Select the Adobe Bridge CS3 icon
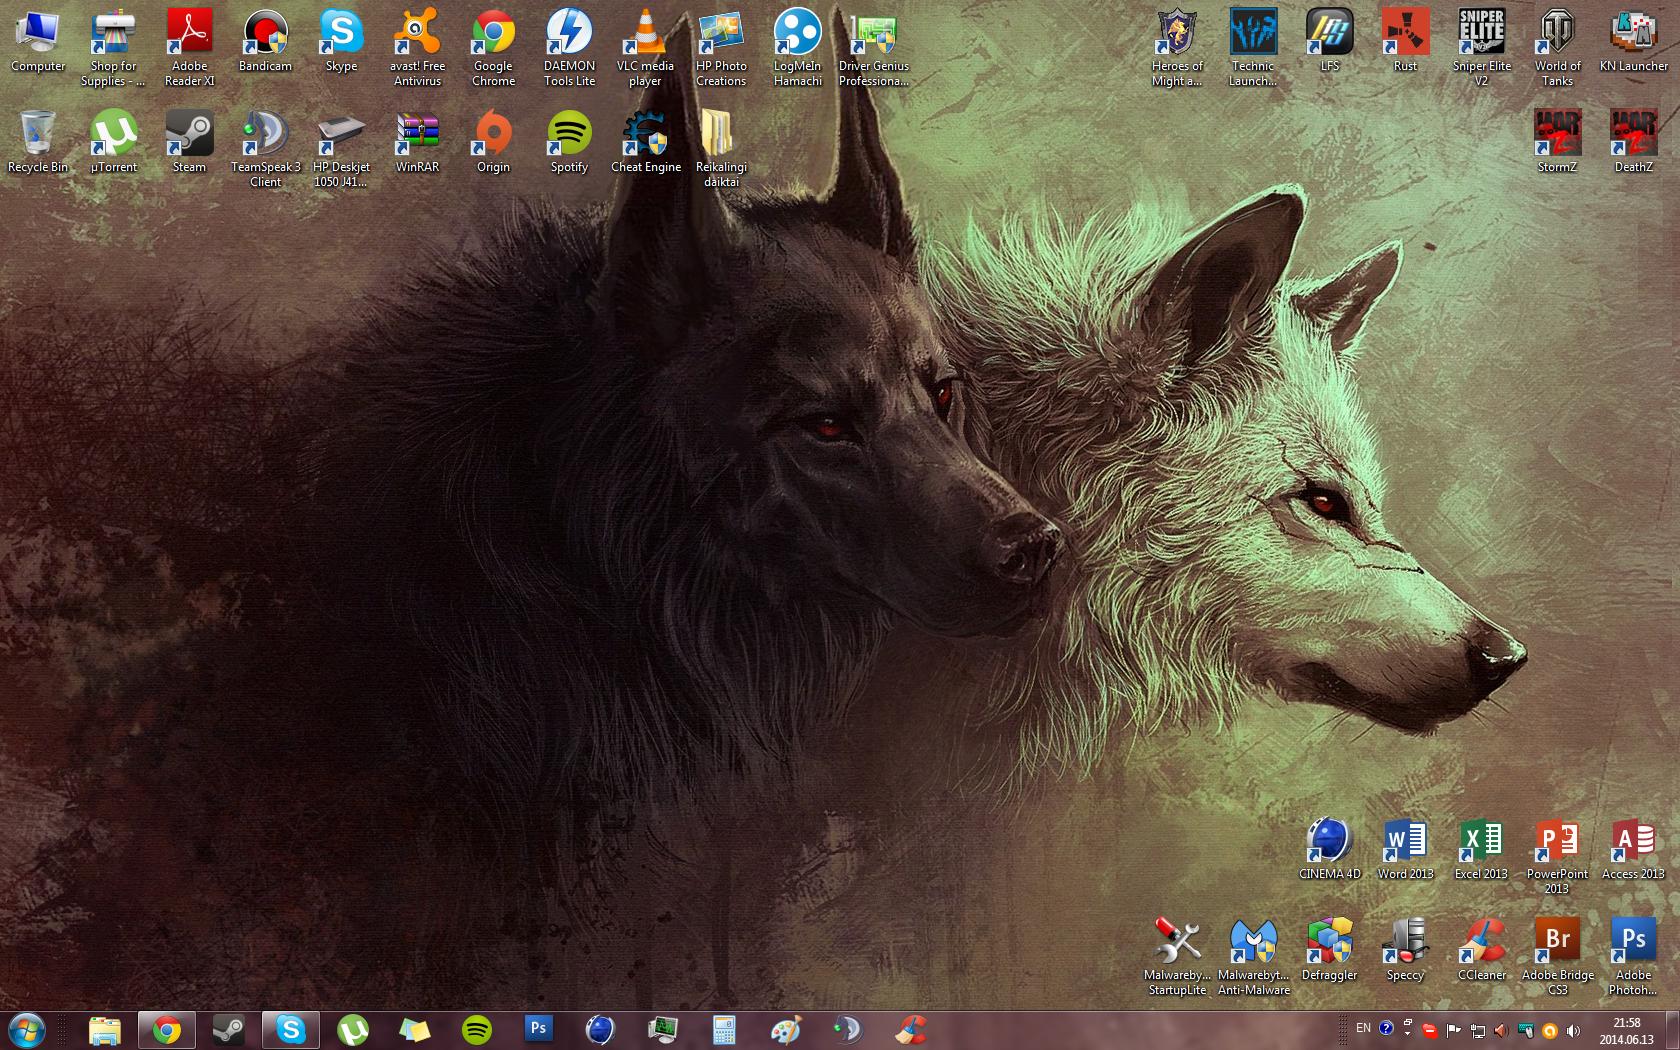The image size is (1680, 1050). click(x=1558, y=957)
